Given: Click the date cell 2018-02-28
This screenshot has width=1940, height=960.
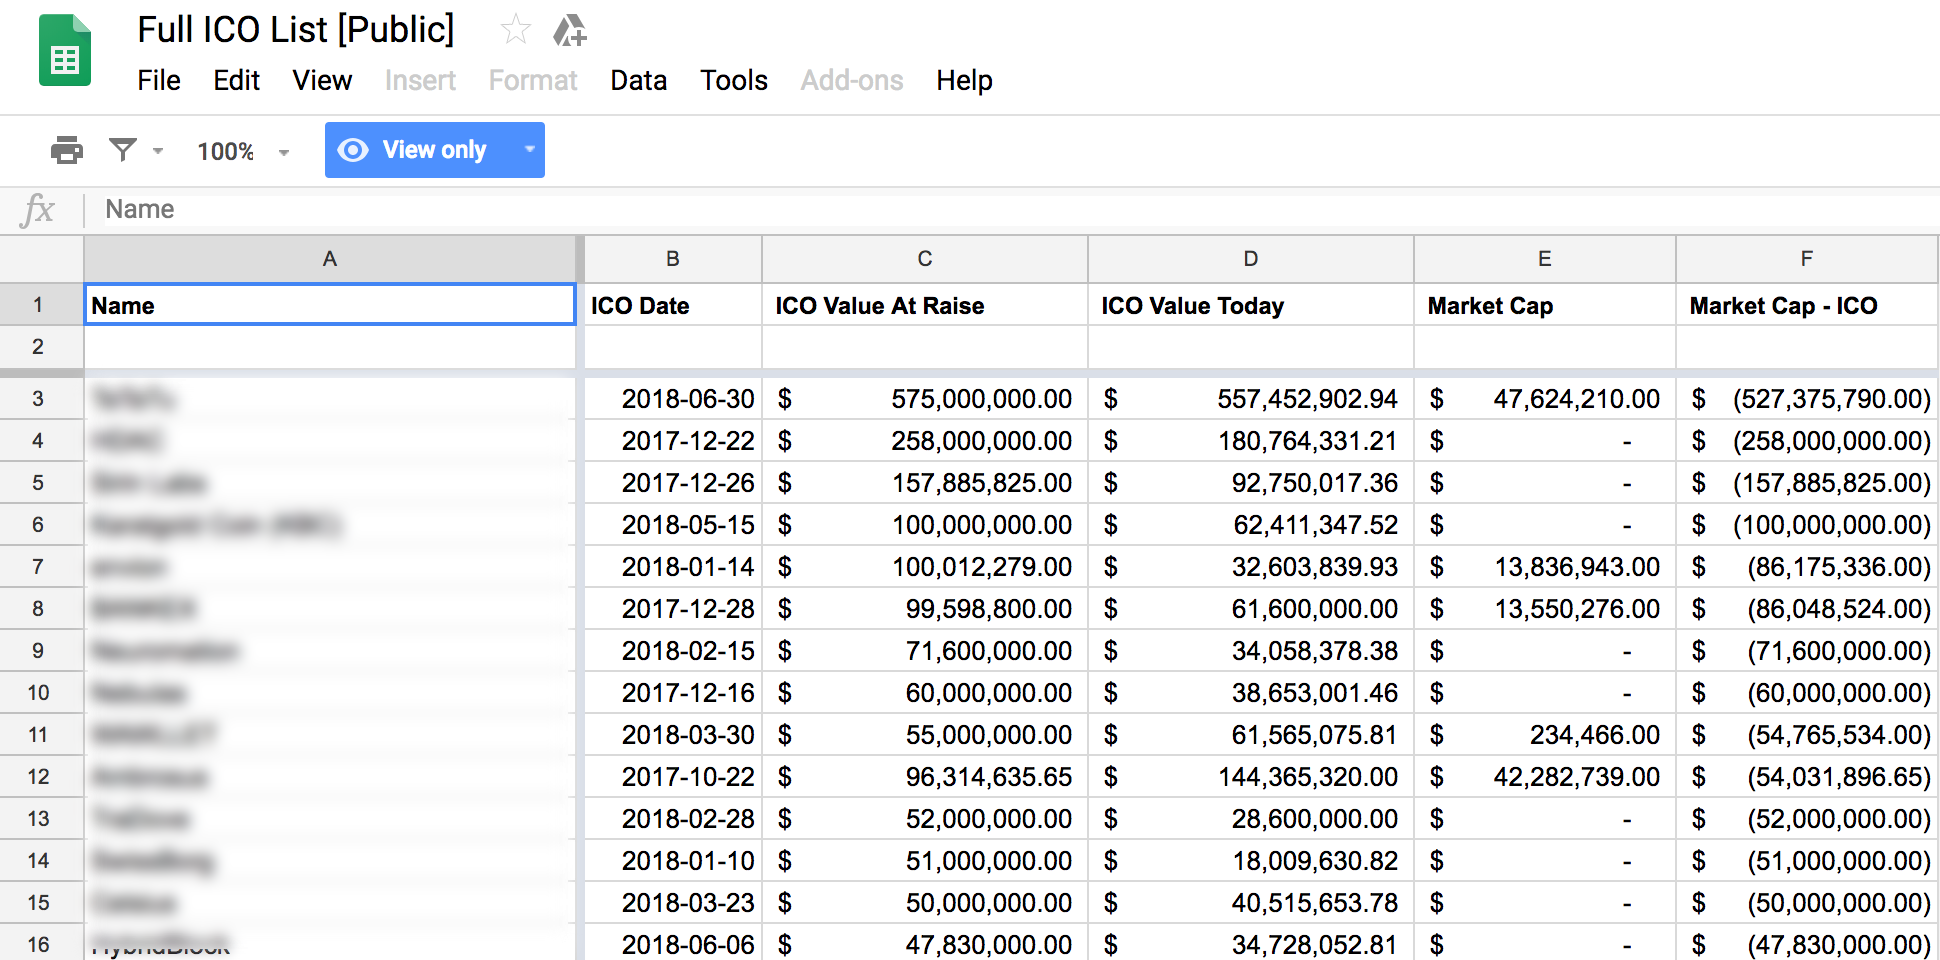Looking at the screenshot, I should (x=673, y=819).
